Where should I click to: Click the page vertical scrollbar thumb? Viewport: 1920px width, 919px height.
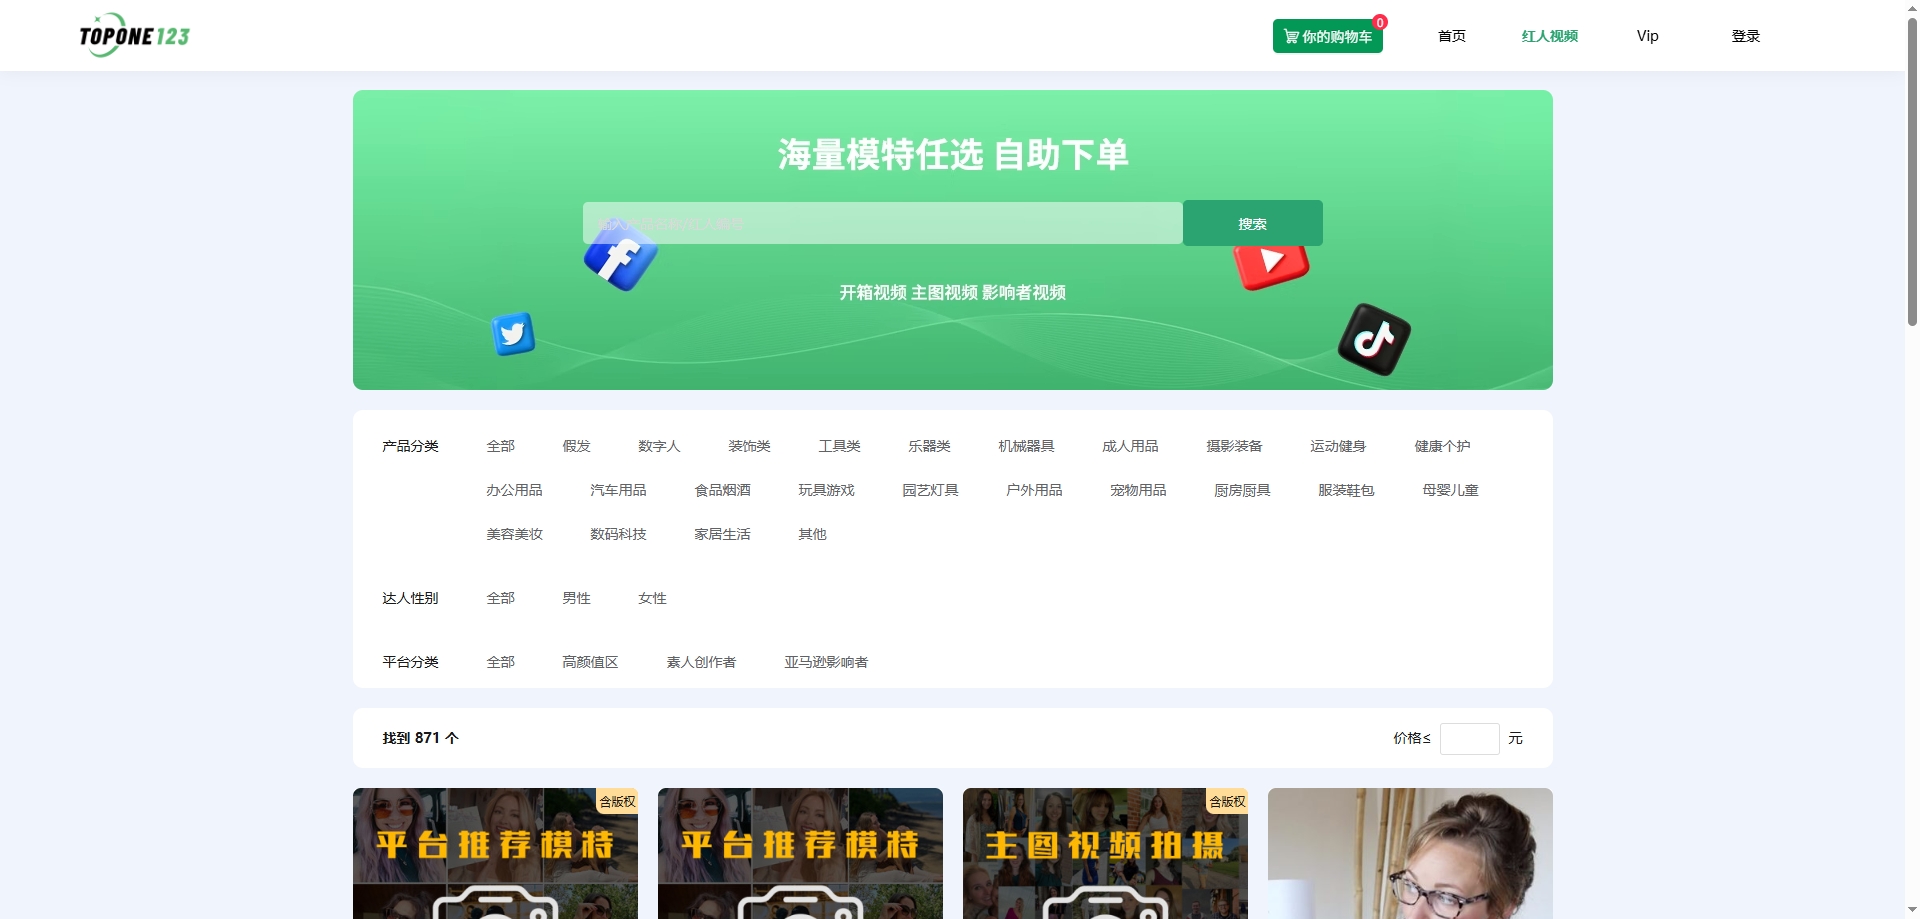(x=1912, y=170)
